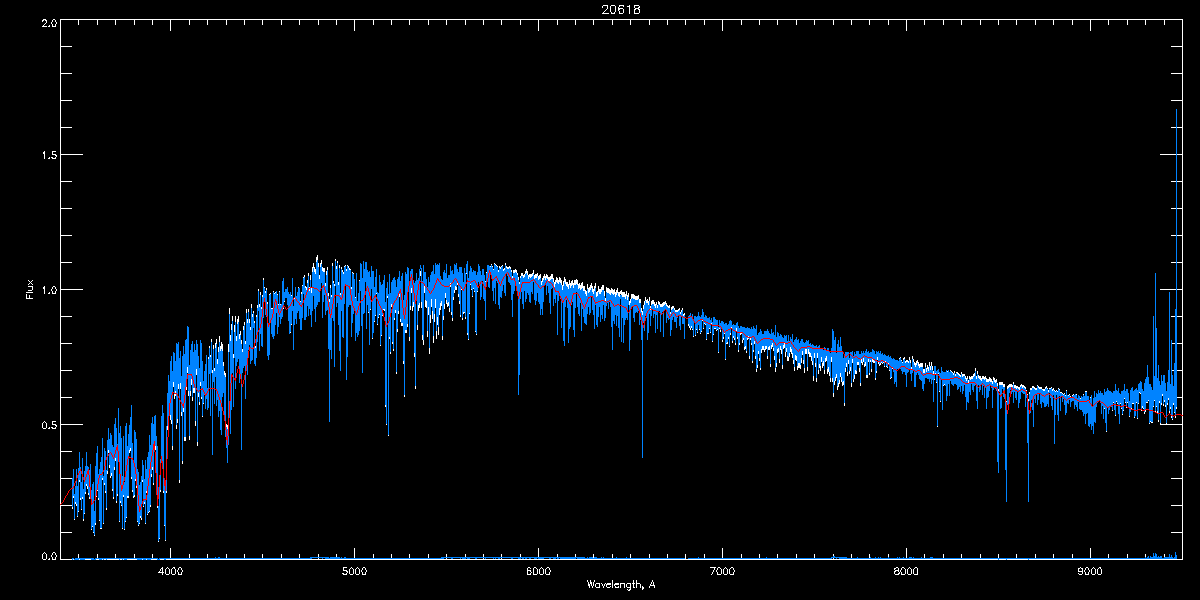Click the 4000 wavelength tick label

[x=170, y=572]
